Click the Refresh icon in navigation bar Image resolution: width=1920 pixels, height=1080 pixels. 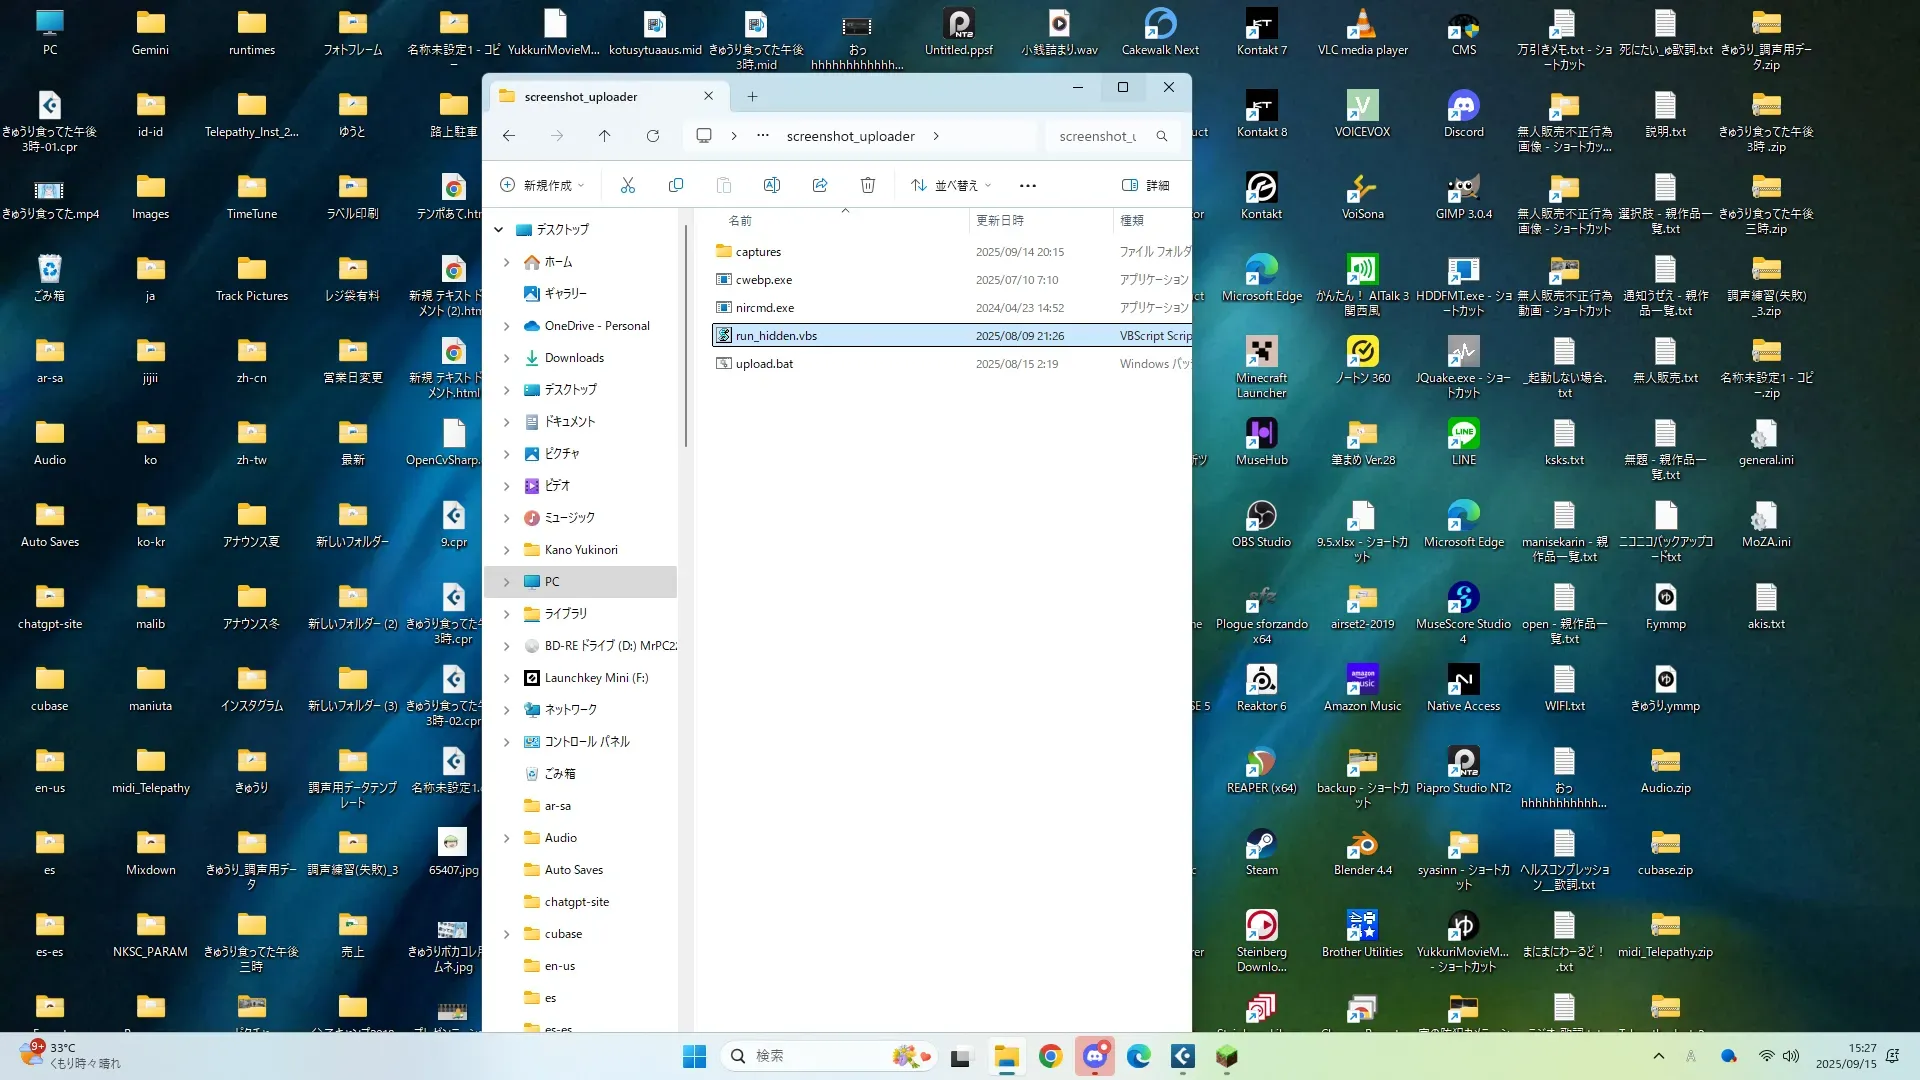coord(653,136)
